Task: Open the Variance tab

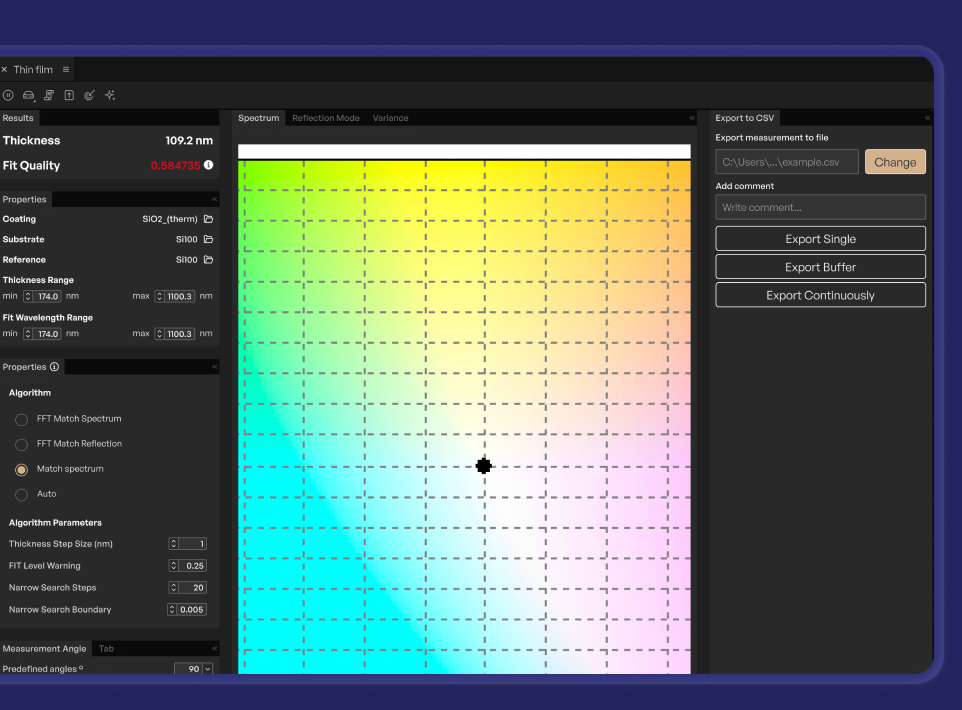Action: 390,117
